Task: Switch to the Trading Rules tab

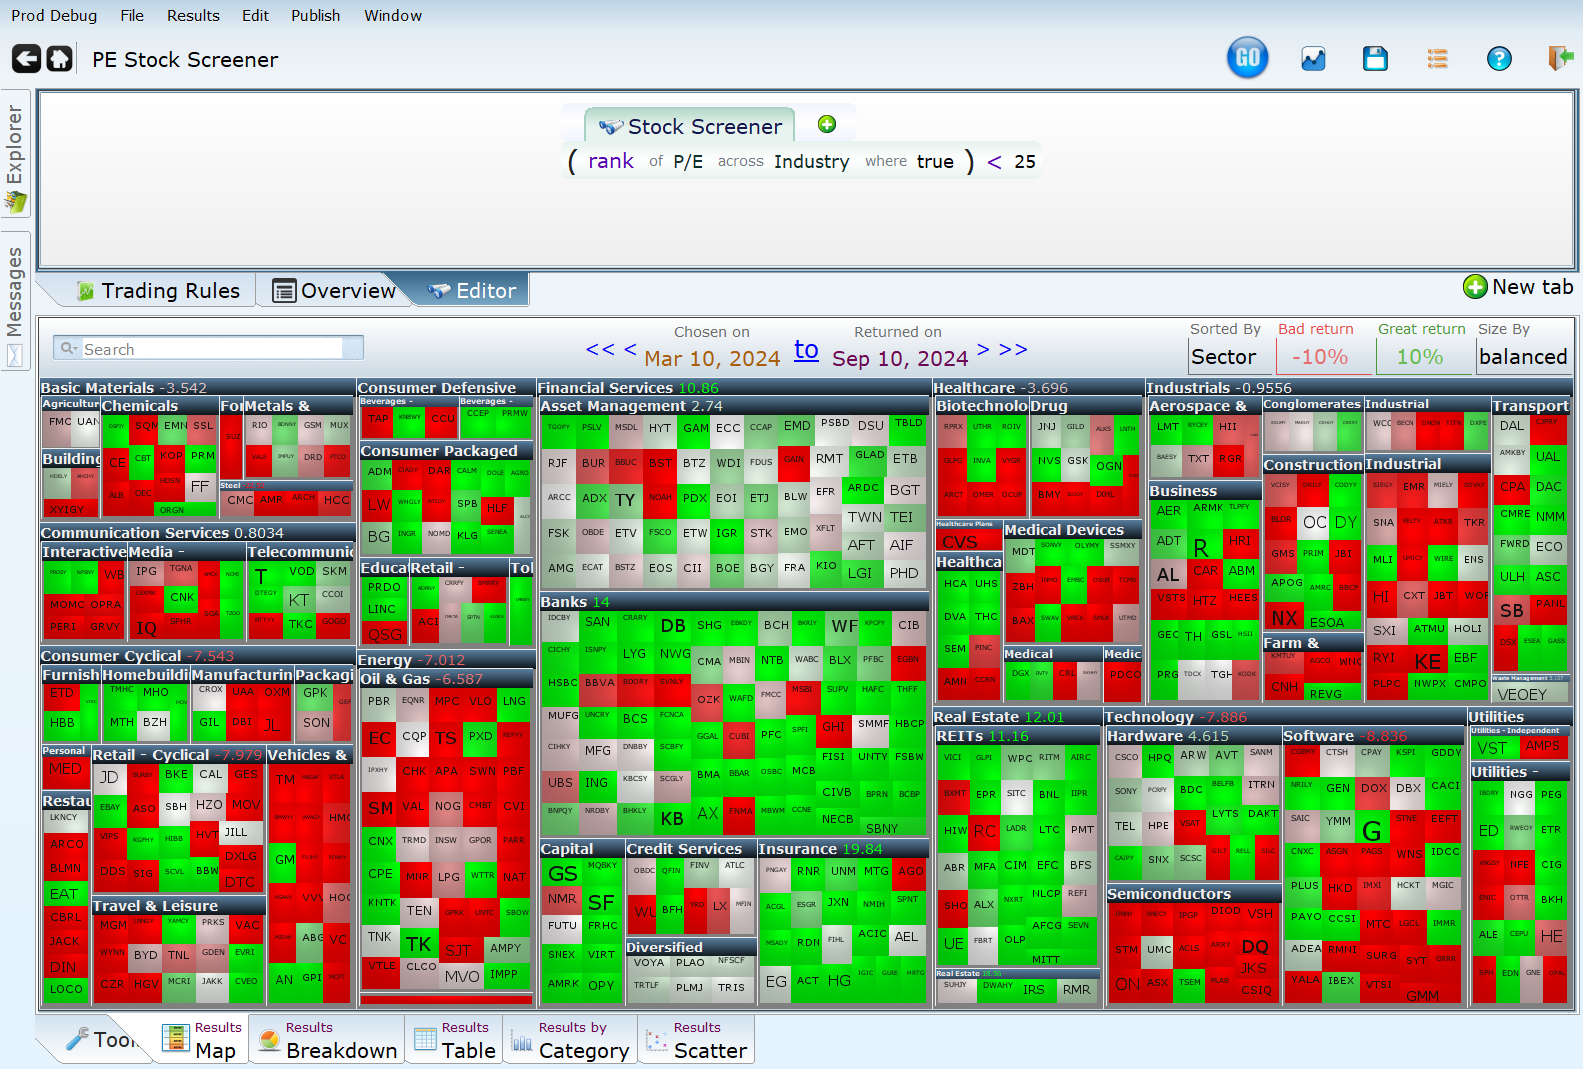Action: 158,291
